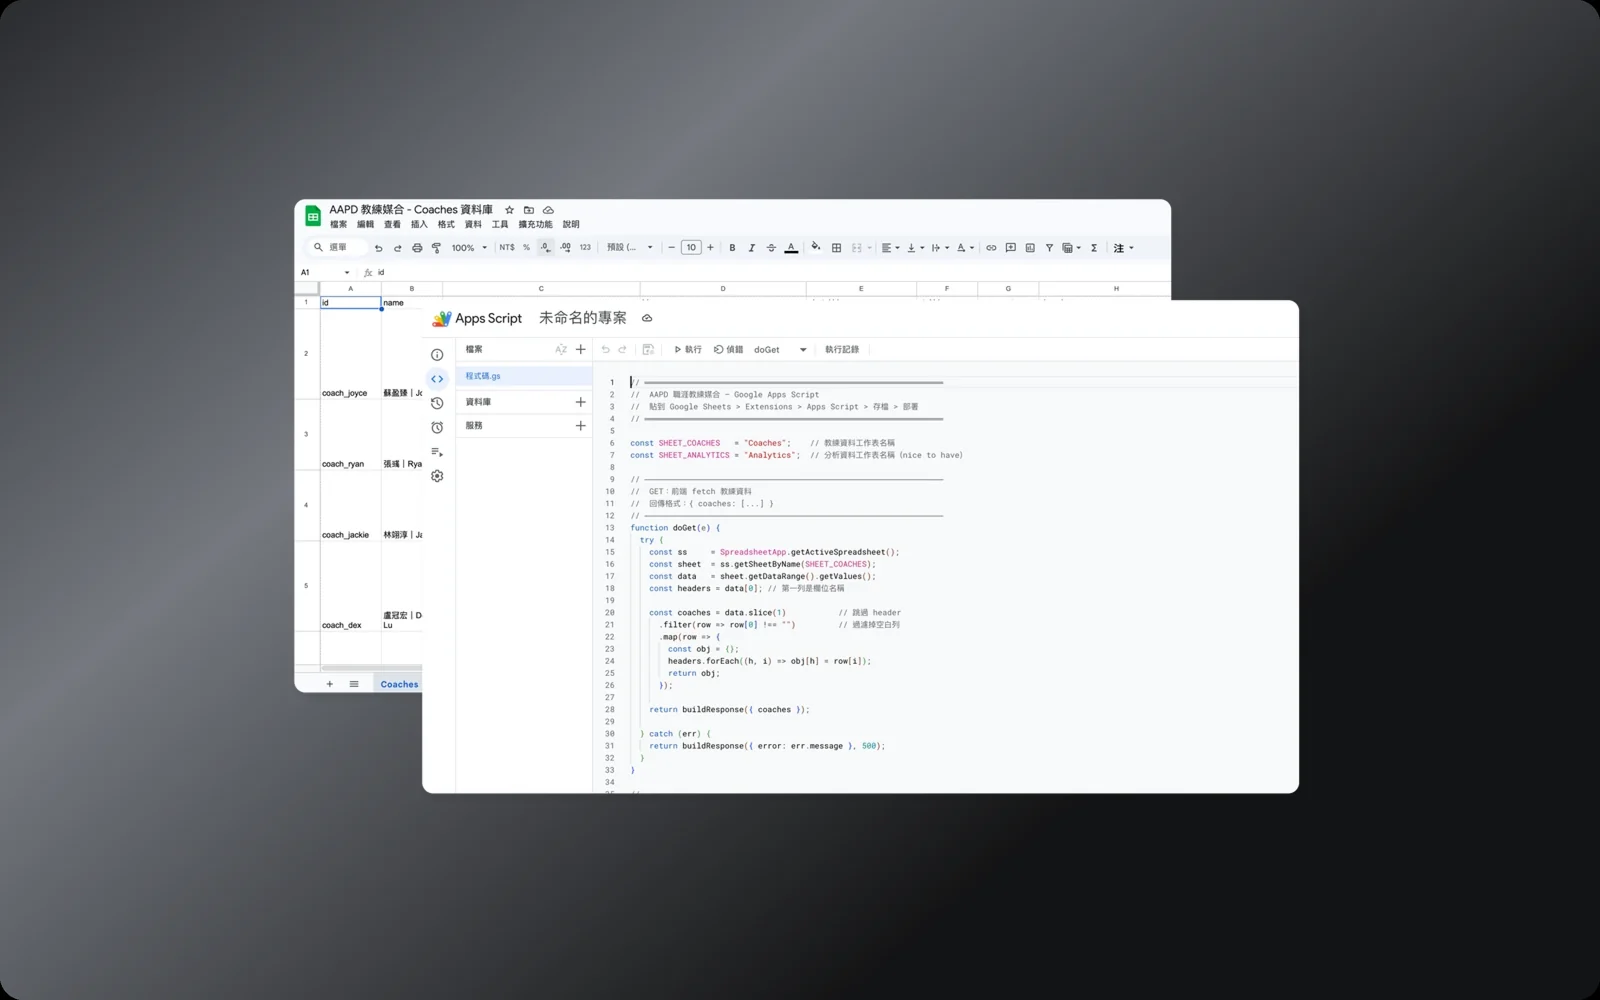Select the 程式碼.gs file
The image size is (1600, 1000).
click(x=525, y=376)
